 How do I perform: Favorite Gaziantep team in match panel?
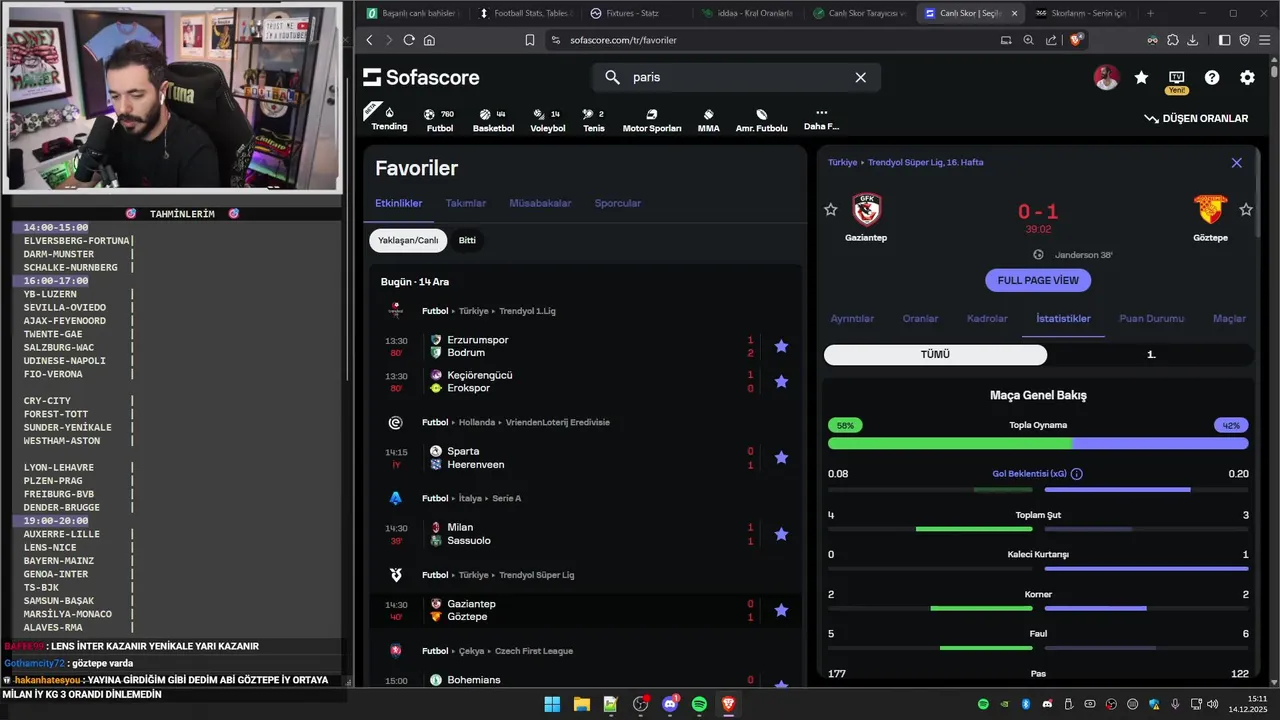[x=830, y=209]
